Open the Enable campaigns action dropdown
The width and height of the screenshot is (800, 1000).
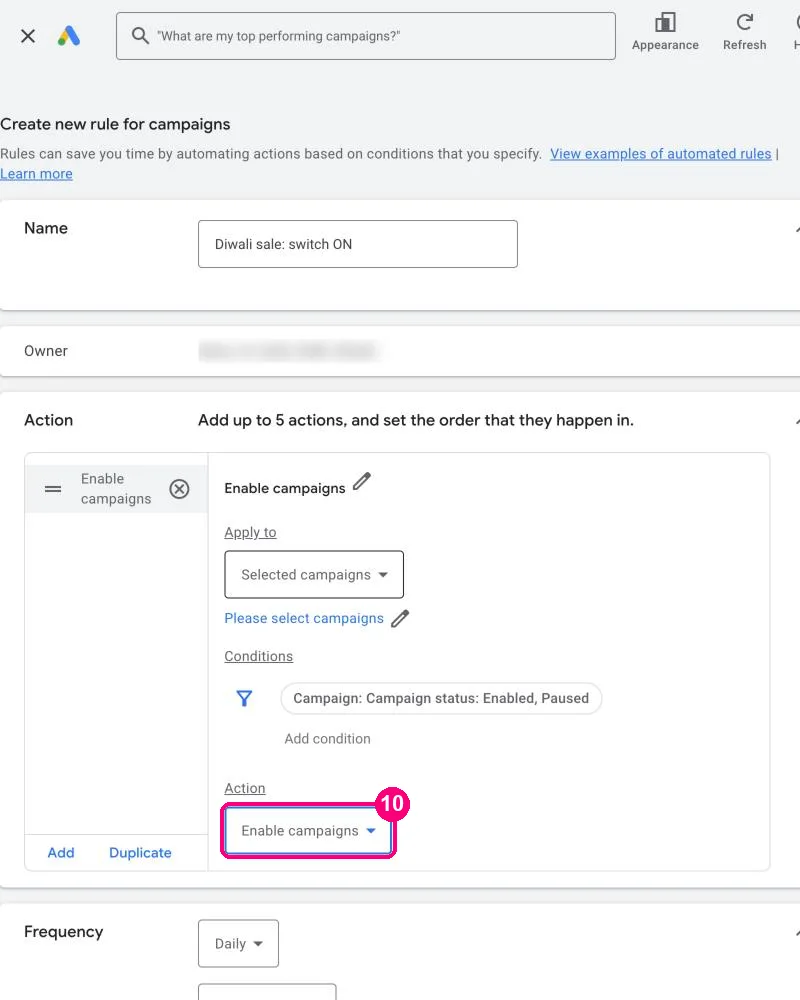click(x=308, y=830)
